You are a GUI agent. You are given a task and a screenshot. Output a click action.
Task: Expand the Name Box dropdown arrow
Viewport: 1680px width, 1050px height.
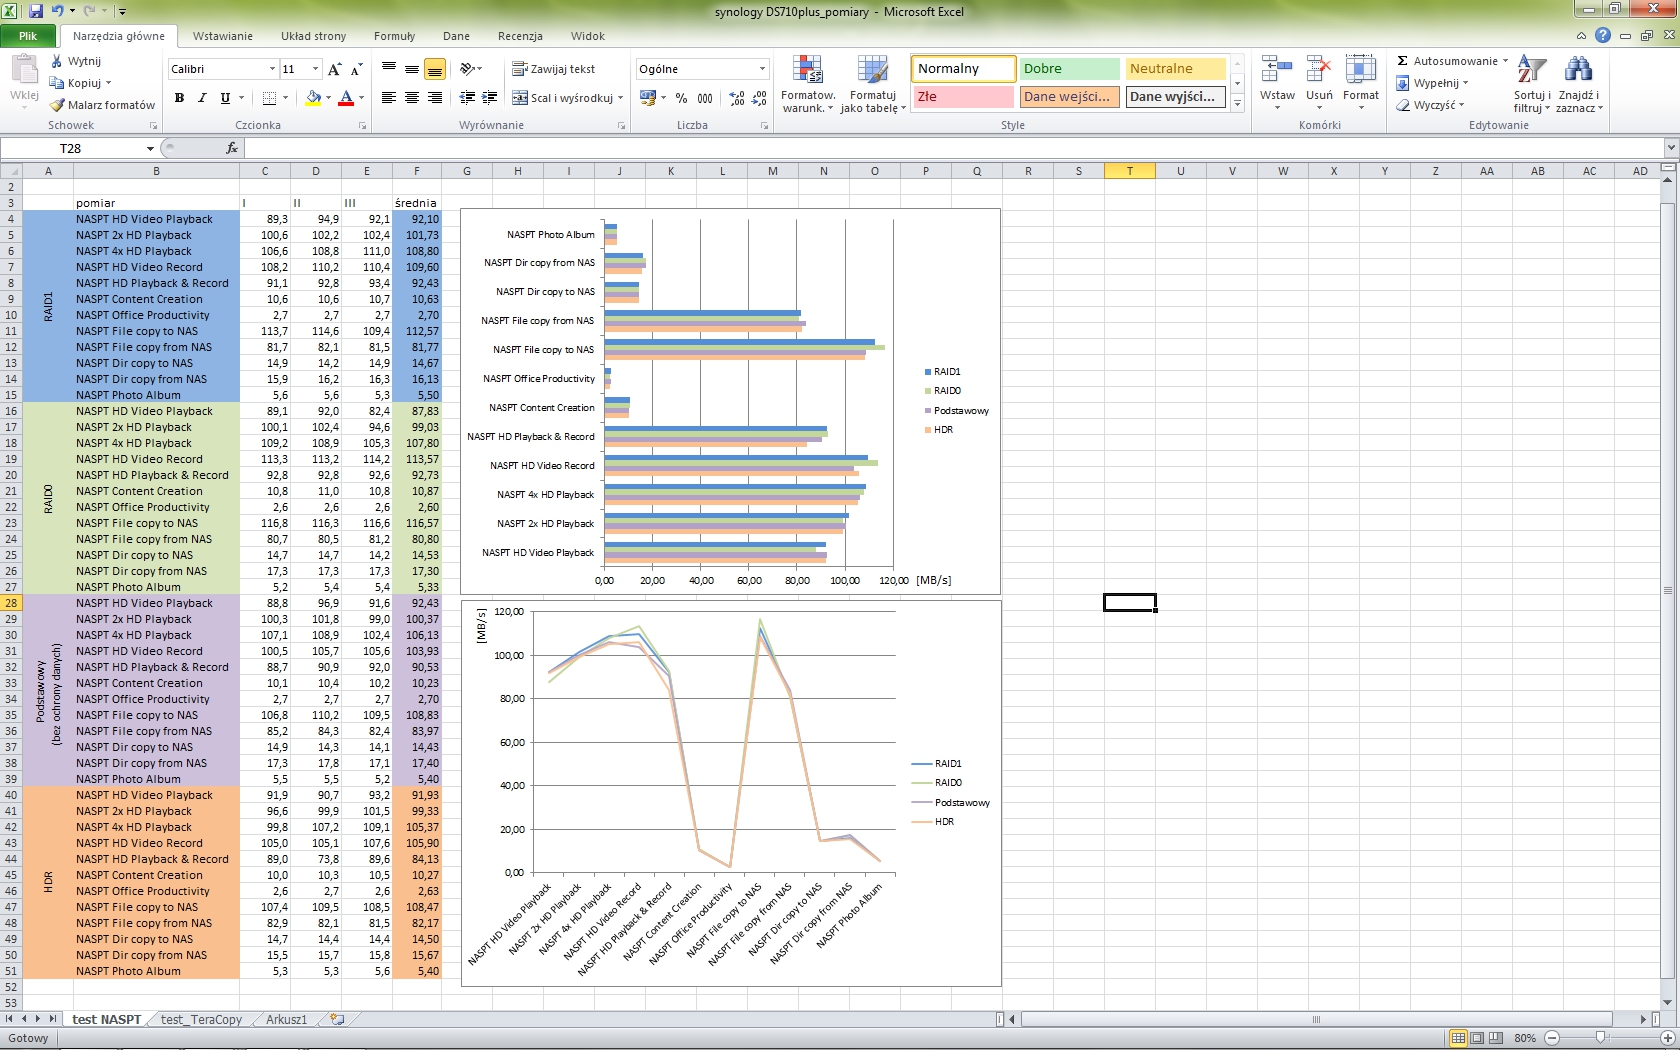tap(150, 148)
